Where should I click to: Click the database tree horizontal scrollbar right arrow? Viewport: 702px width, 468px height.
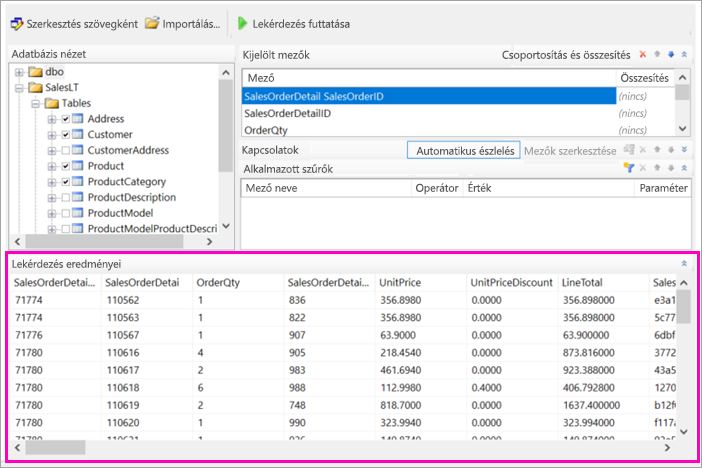pyautogui.click(x=209, y=242)
